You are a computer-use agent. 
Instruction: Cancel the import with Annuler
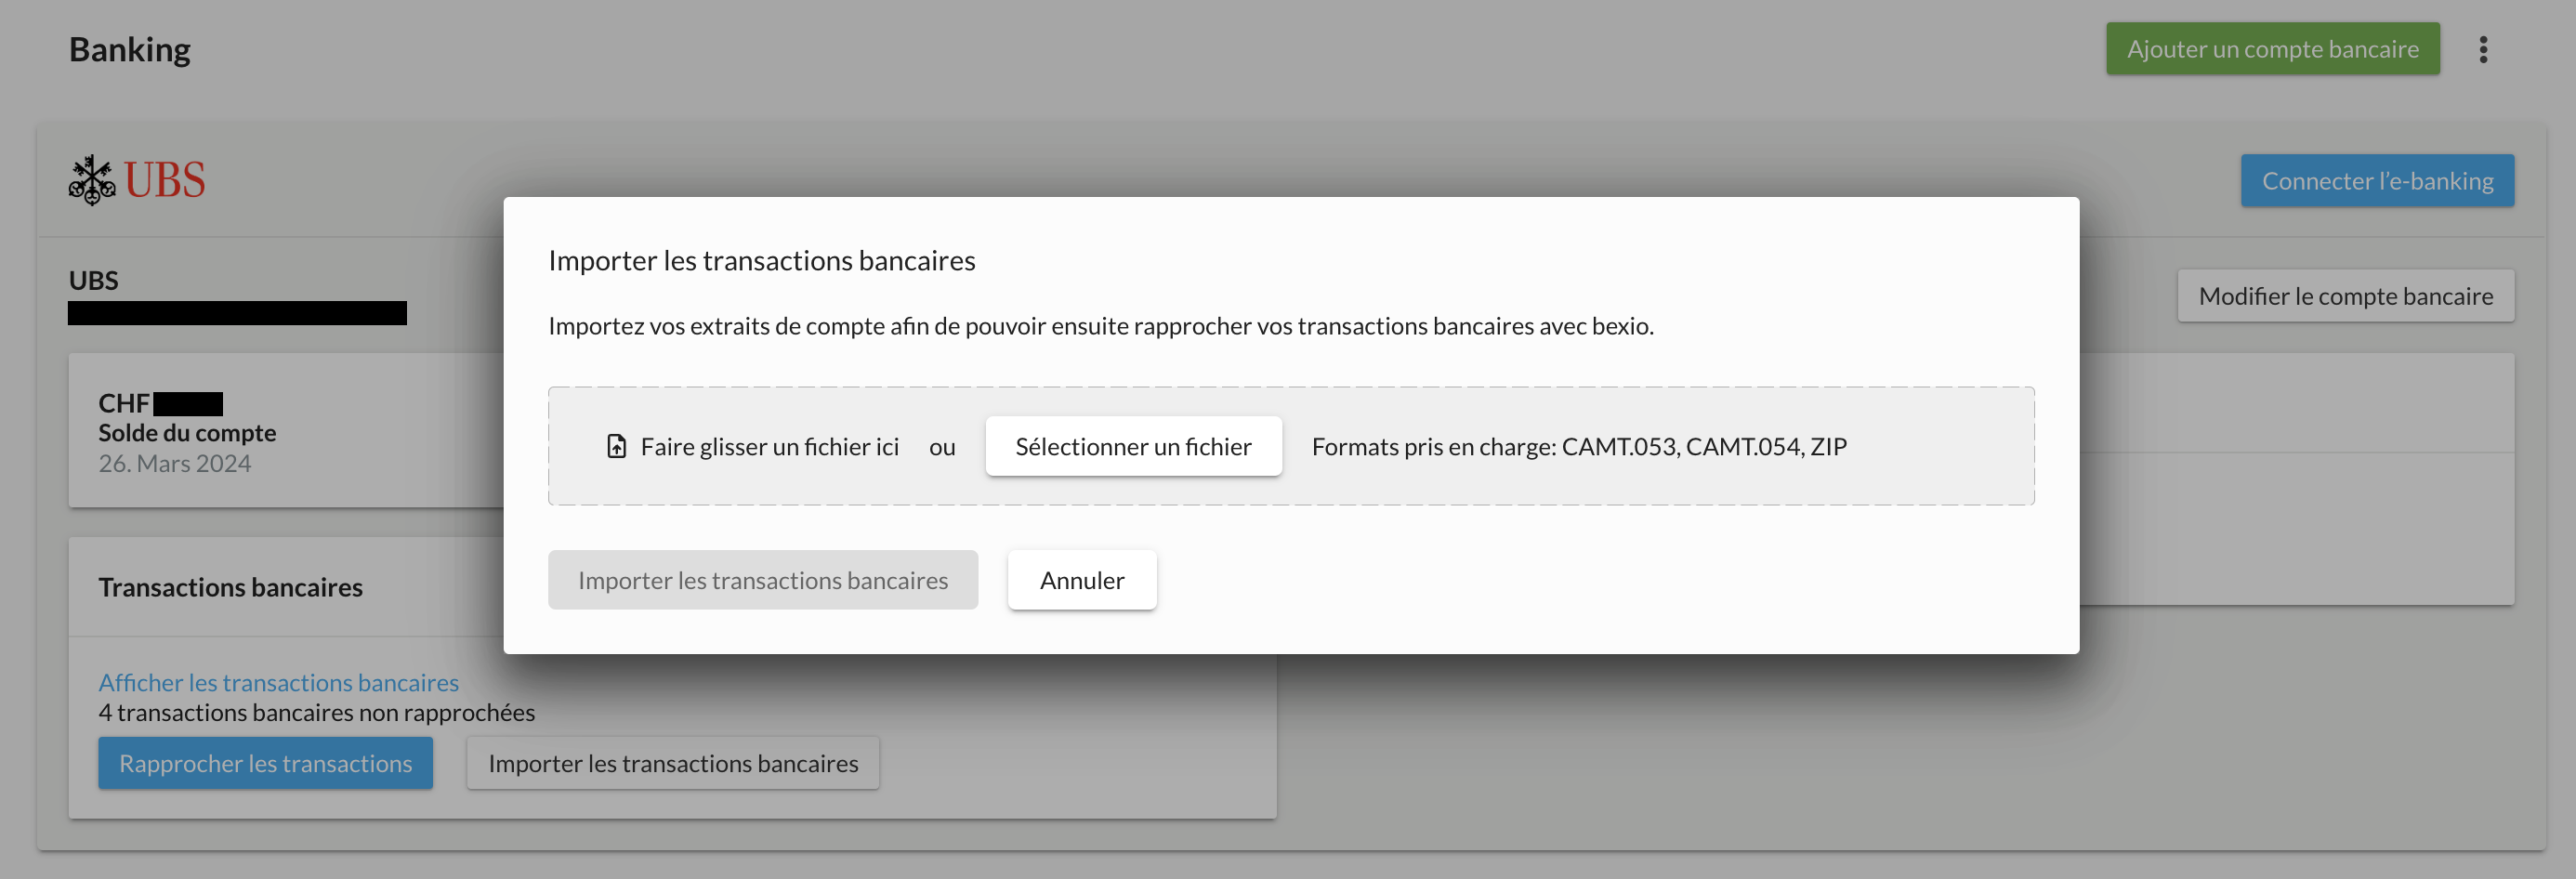pyautogui.click(x=1082, y=580)
